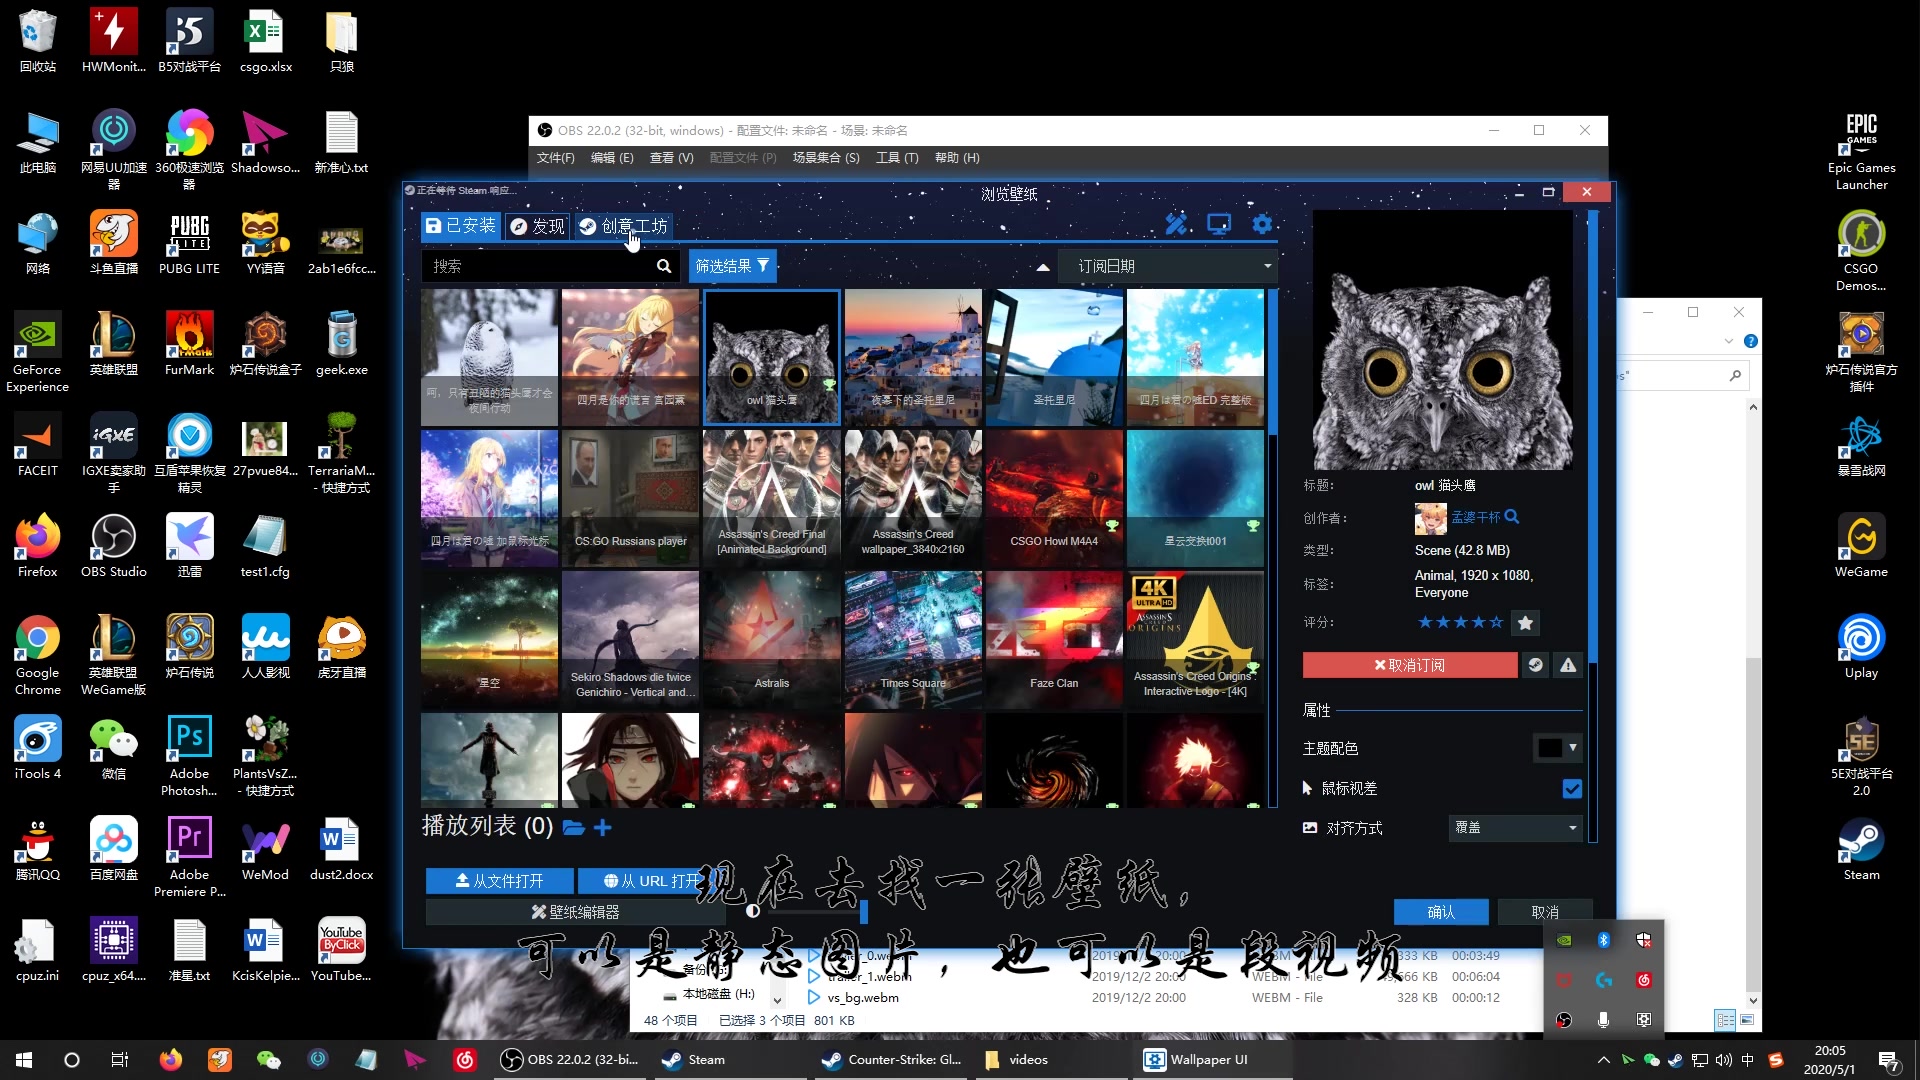Select CS:GO Russians player wallpaper
1920x1080 pixels.
pos(630,498)
